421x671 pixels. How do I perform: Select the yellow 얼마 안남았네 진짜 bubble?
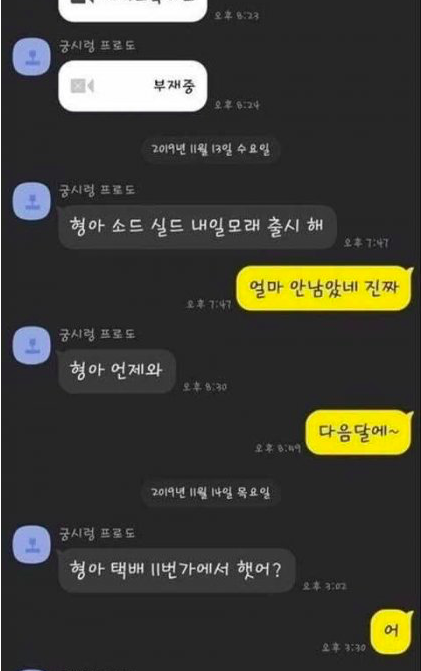pyautogui.click(x=324, y=288)
